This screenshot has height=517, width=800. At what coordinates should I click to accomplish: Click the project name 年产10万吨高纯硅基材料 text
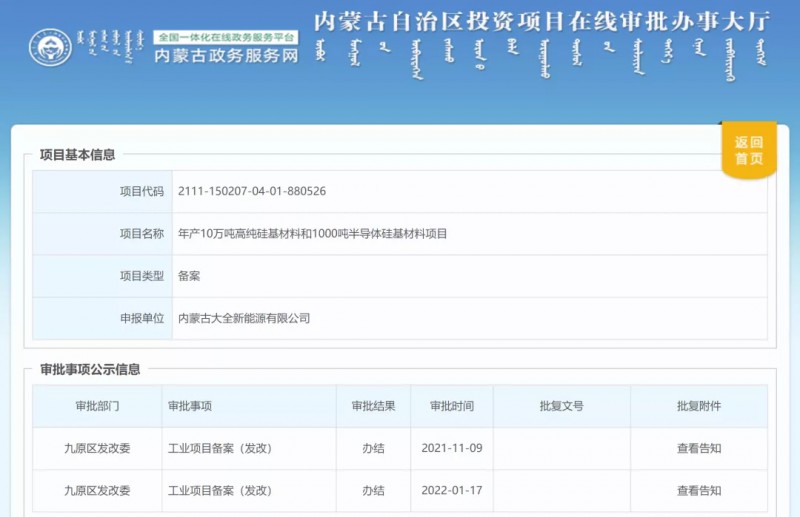312,233
